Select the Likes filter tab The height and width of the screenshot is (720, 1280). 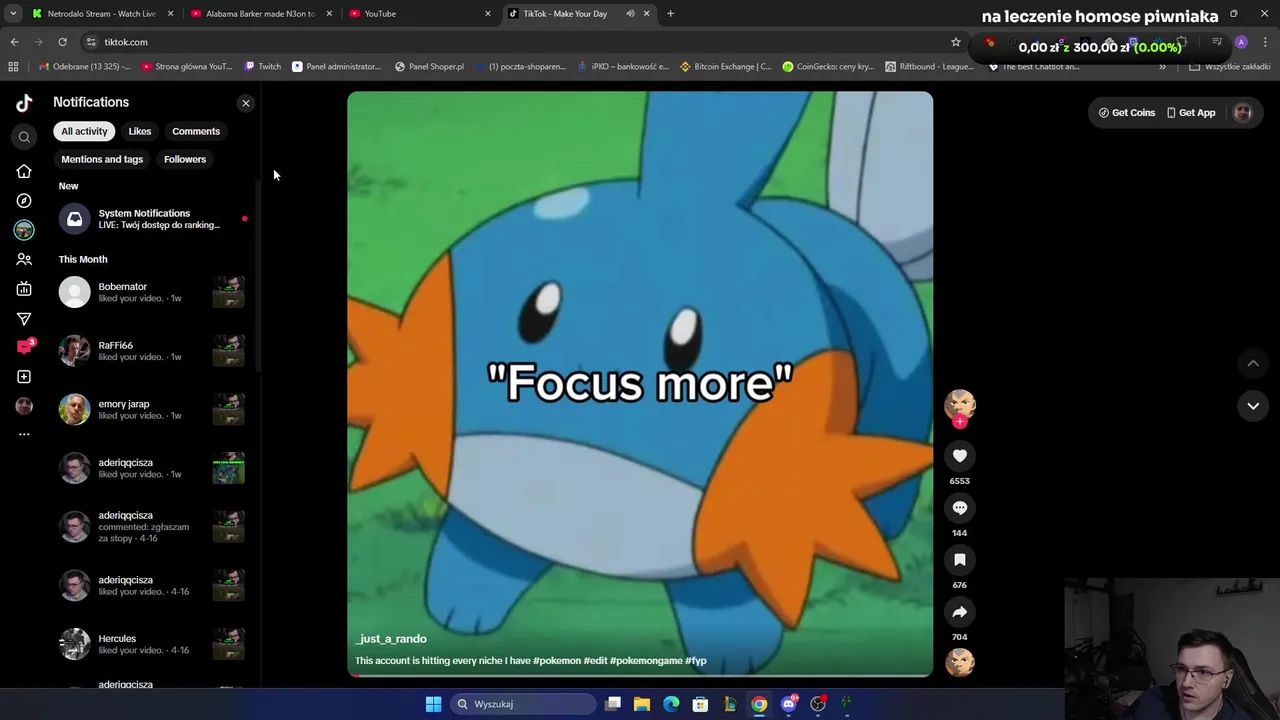140,131
